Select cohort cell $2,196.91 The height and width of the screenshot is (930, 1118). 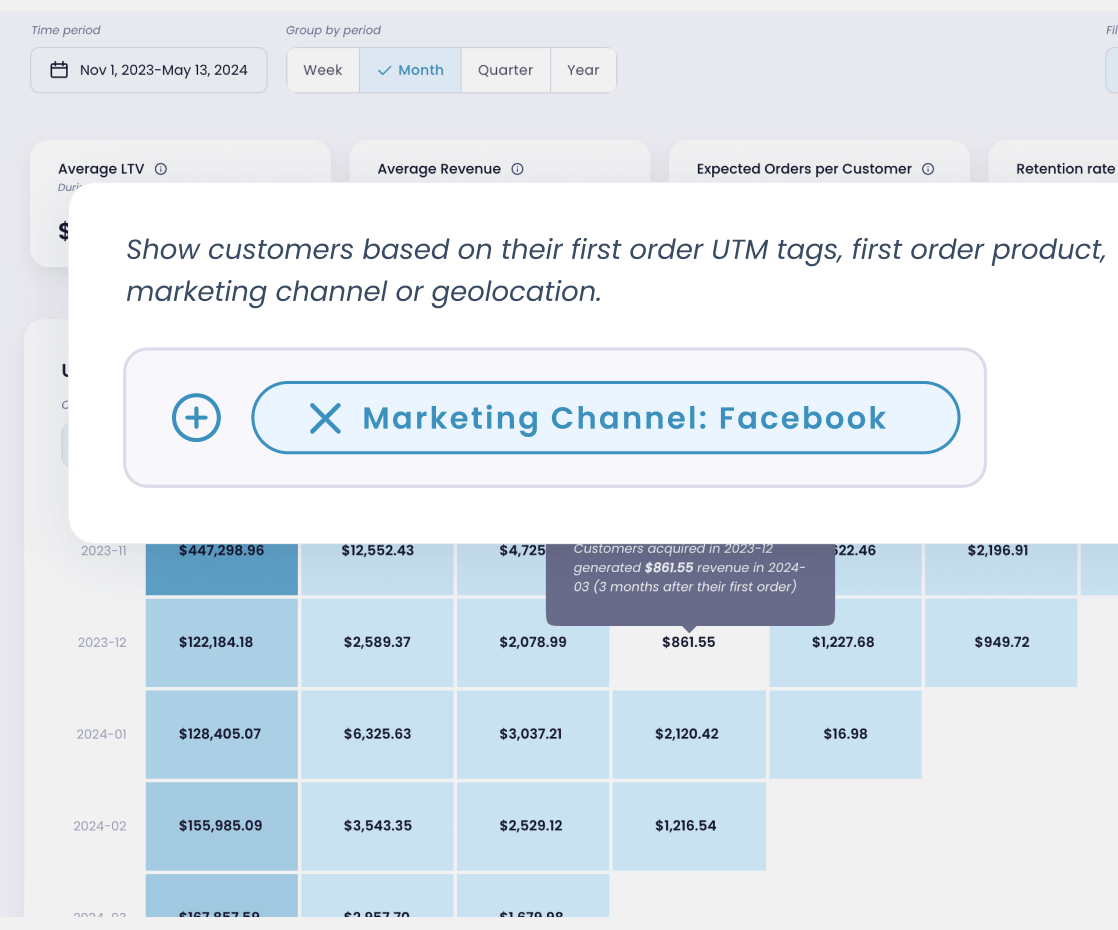[1001, 568]
